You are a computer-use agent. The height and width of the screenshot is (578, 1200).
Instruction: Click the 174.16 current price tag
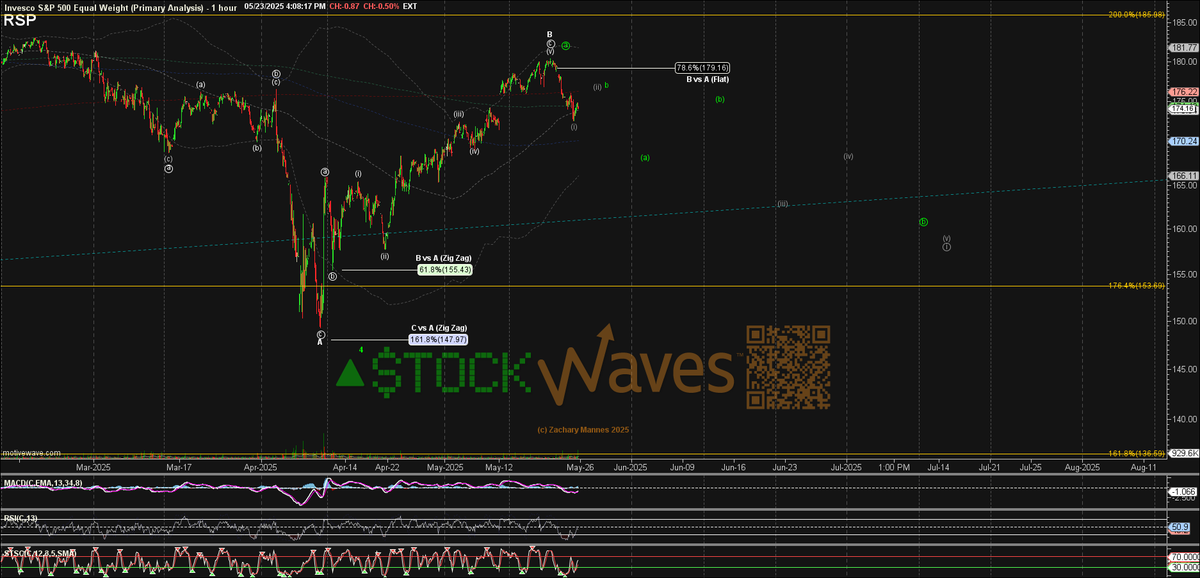[x=1183, y=109]
